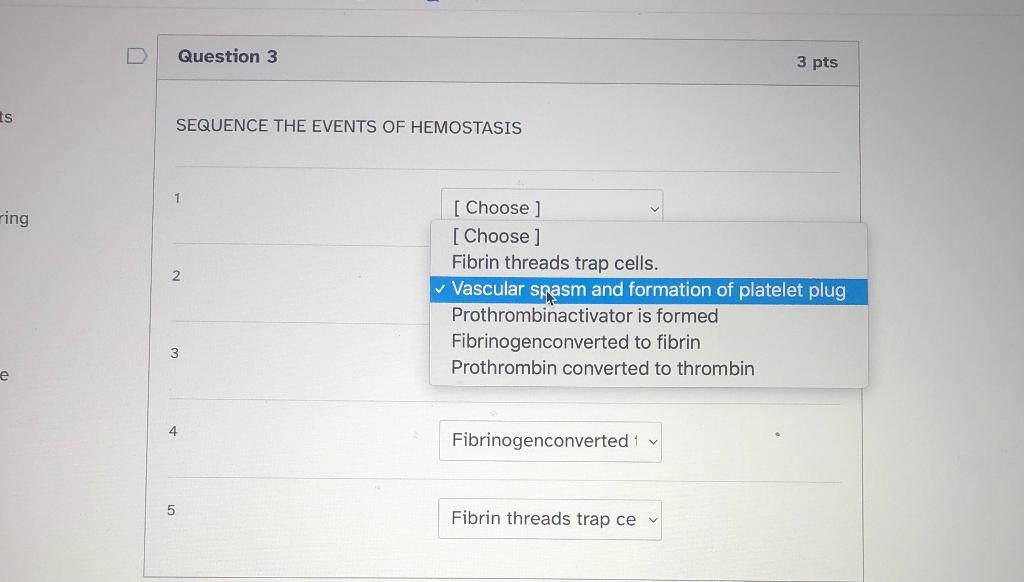Expand the [ Choose ] selector at top
This screenshot has width=1024, height=582.
[551, 207]
